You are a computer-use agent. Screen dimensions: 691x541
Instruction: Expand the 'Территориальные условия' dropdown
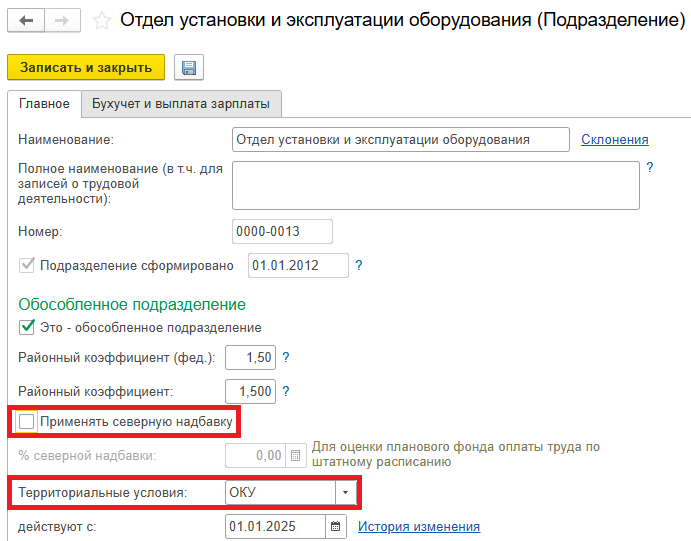pos(346,492)
